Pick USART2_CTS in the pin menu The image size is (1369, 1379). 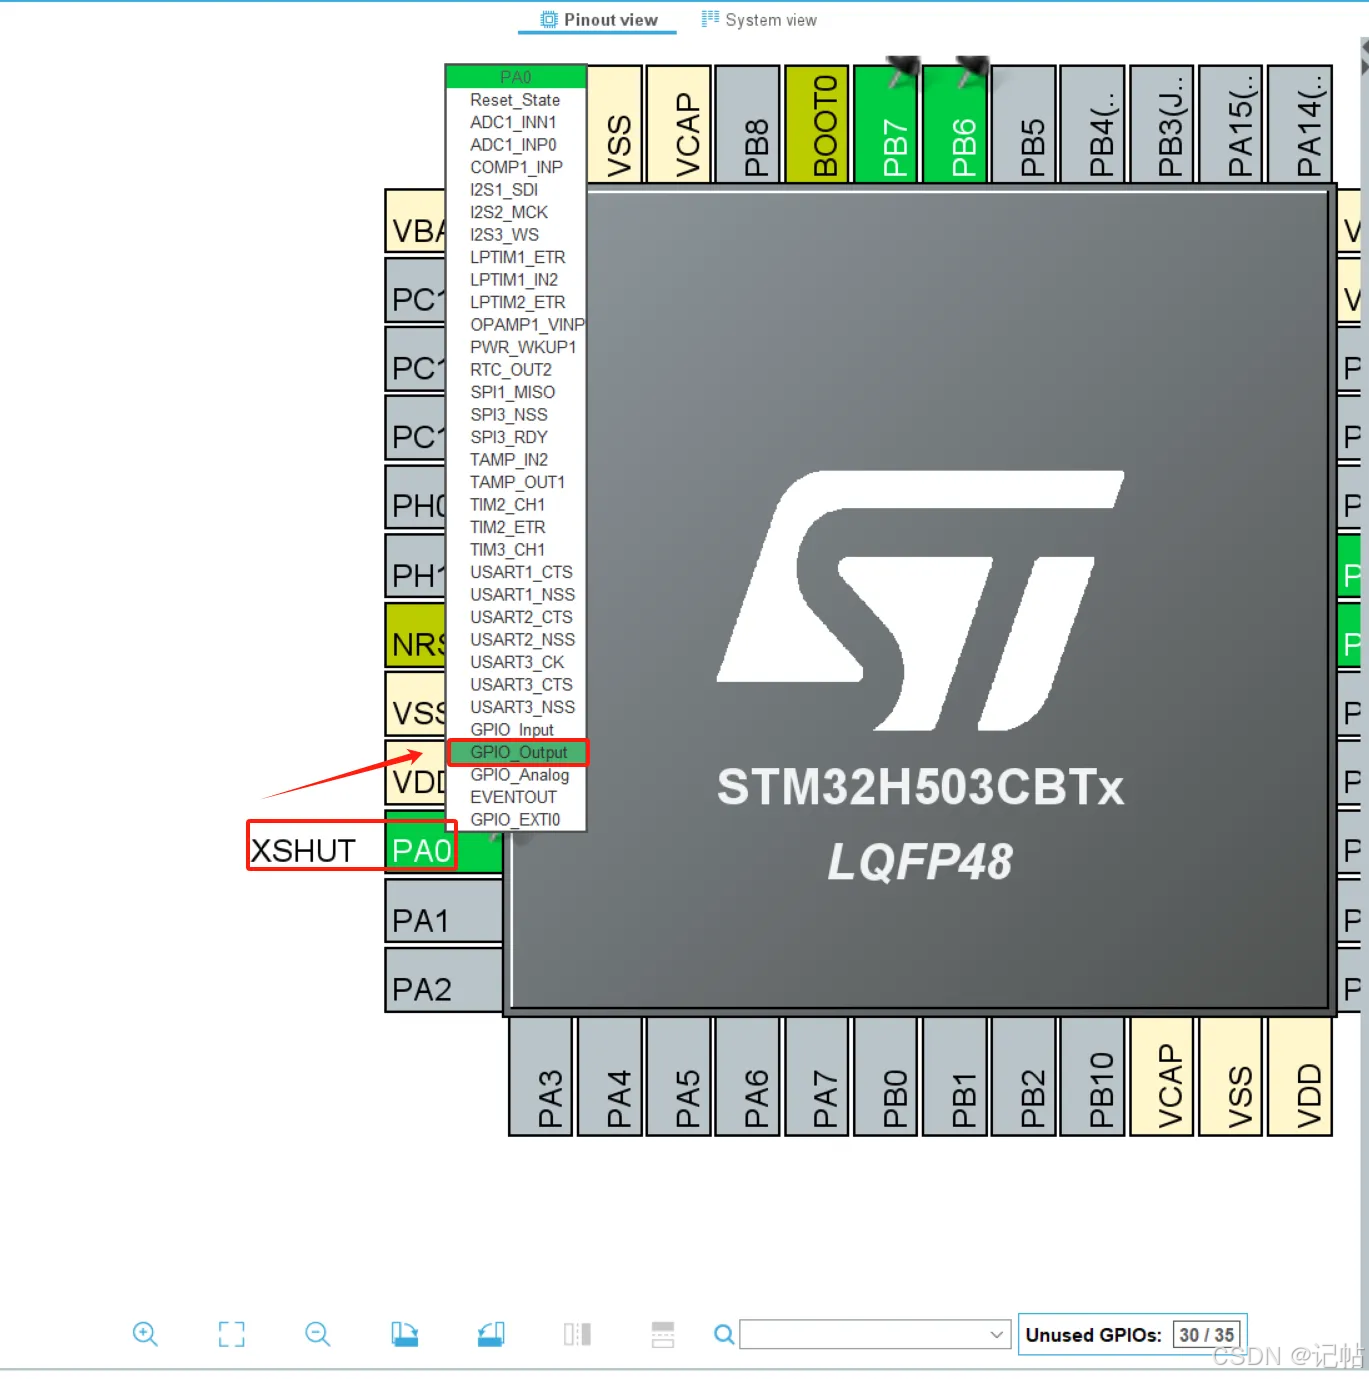coord(515,617)
